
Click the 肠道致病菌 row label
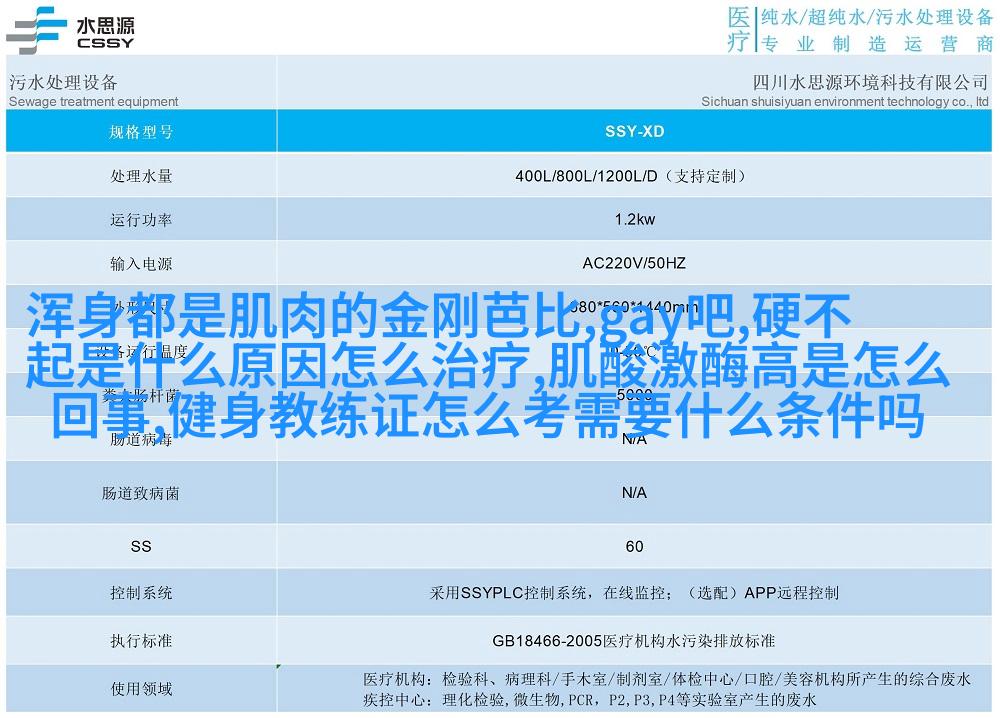click(141, 493)
